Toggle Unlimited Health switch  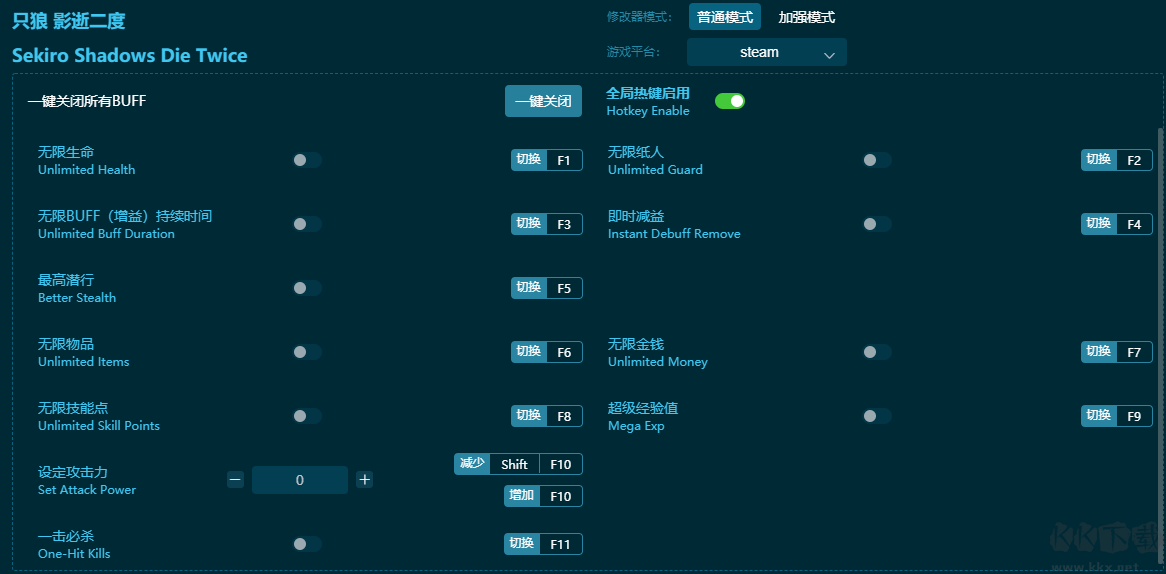click(306, 160)
